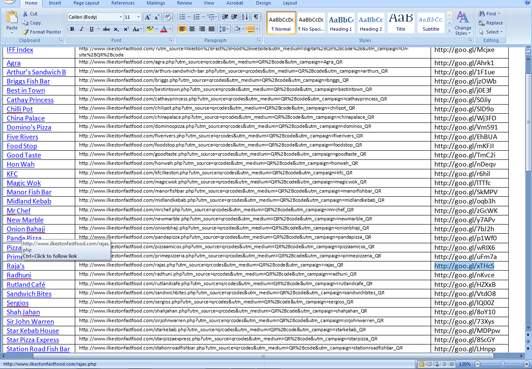Toggle Show/Hide paragraph marks
532x369 pixels.
256,17
